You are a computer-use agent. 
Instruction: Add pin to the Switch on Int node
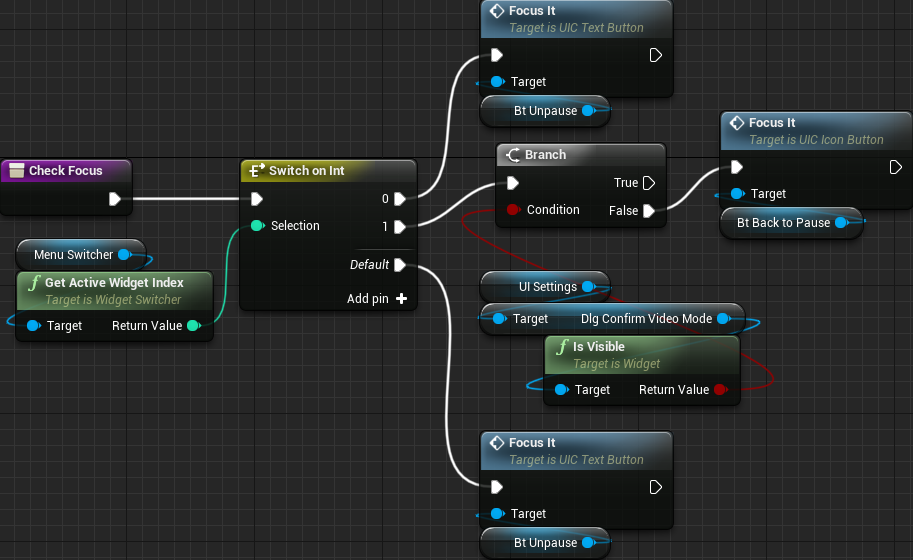(x=377, y=299)
